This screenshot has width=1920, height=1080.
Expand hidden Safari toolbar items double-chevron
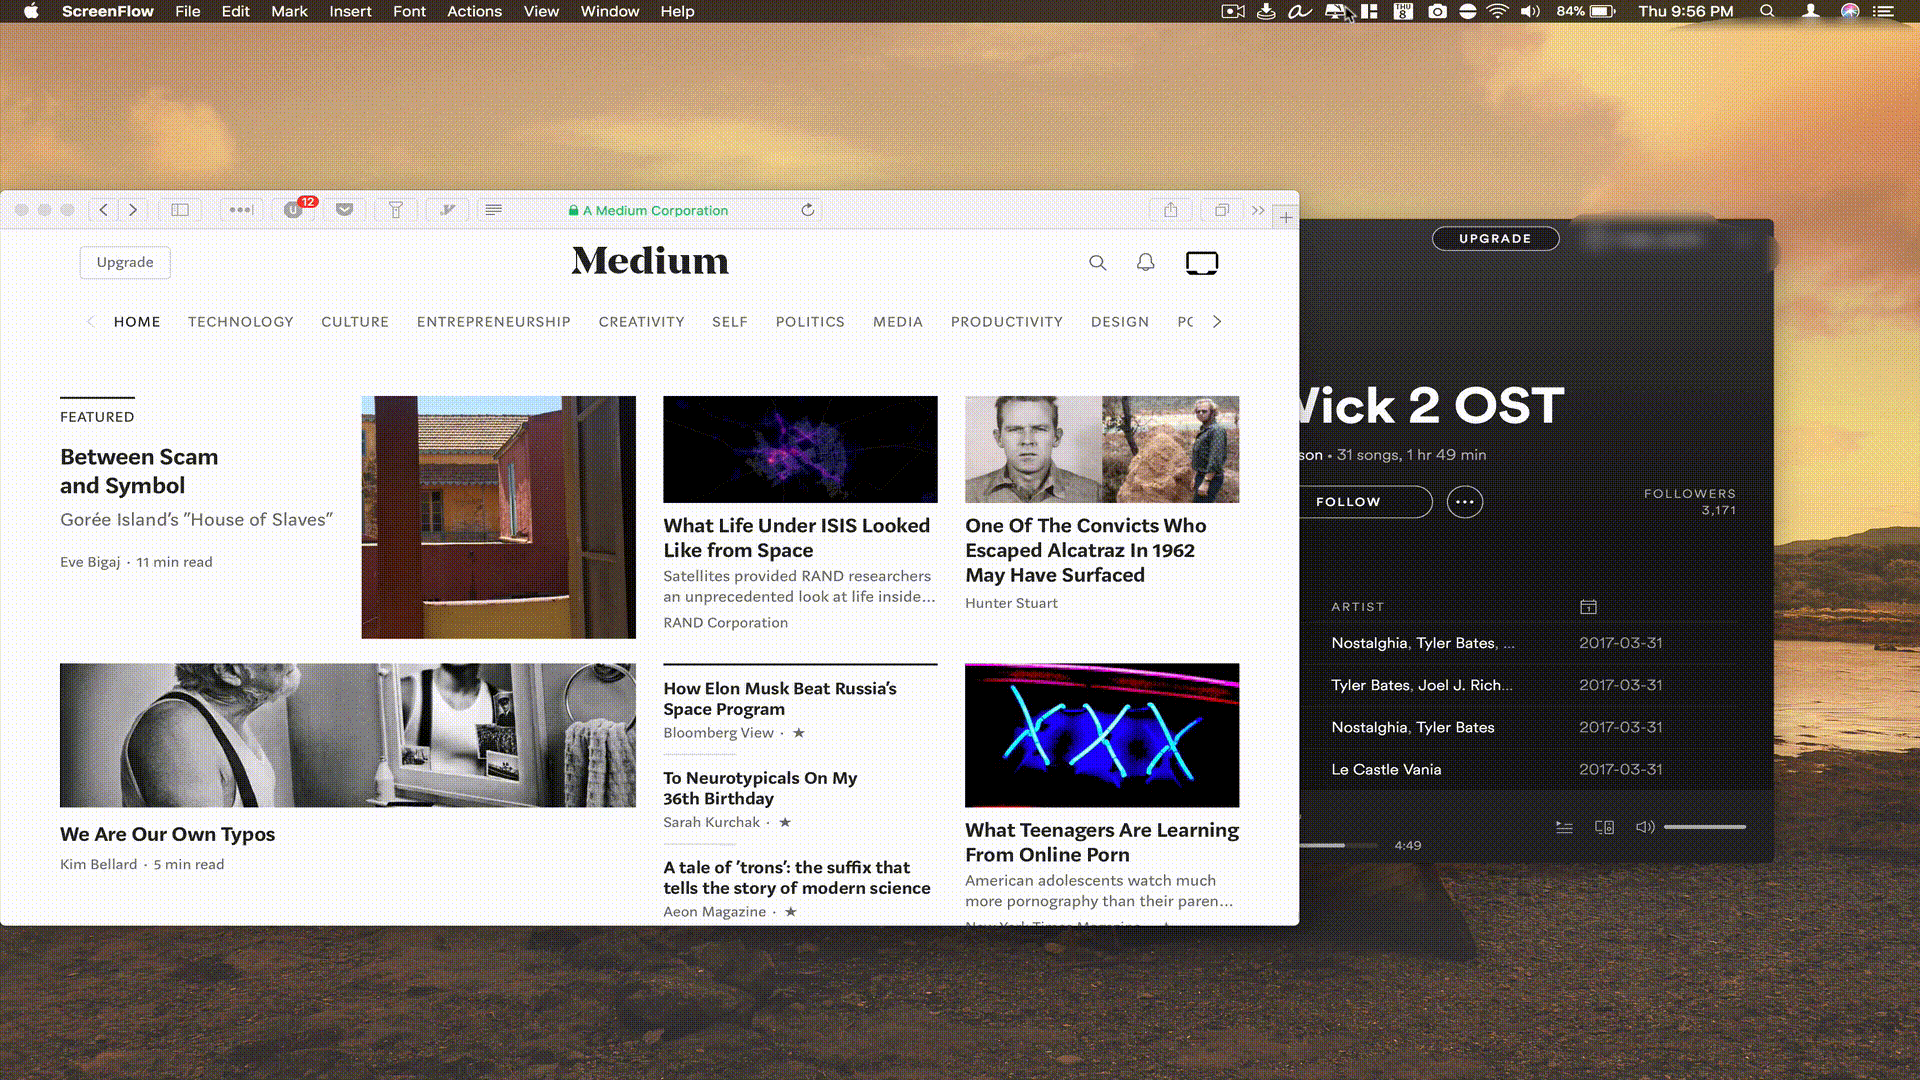[x=1257, y=210]
